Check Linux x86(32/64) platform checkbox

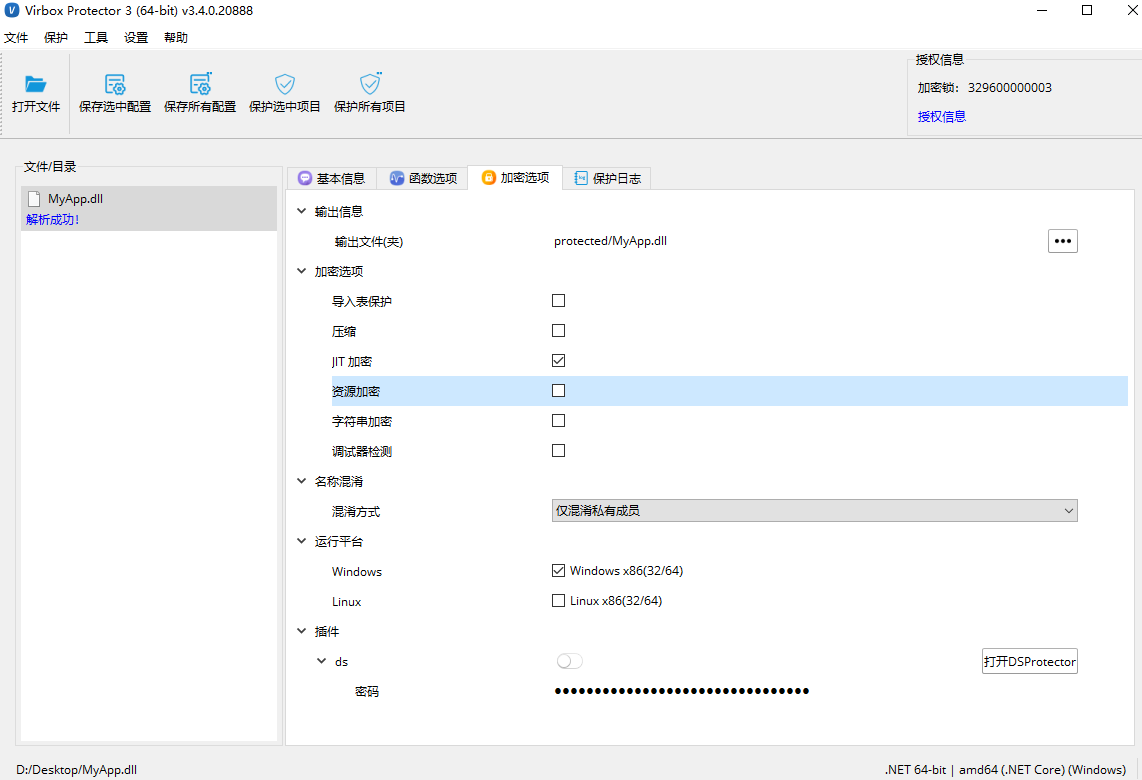559,601
